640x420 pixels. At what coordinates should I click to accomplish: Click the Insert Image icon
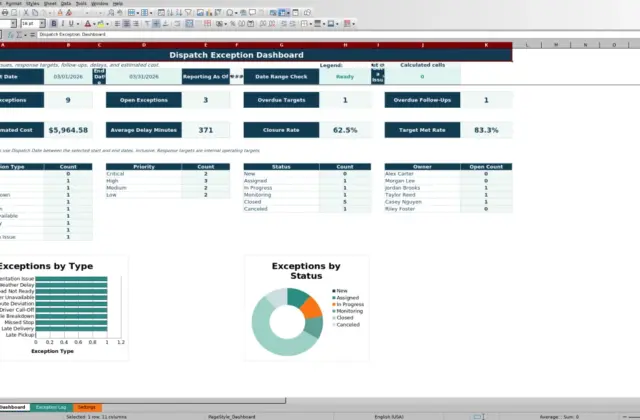(x=200, y=13)
